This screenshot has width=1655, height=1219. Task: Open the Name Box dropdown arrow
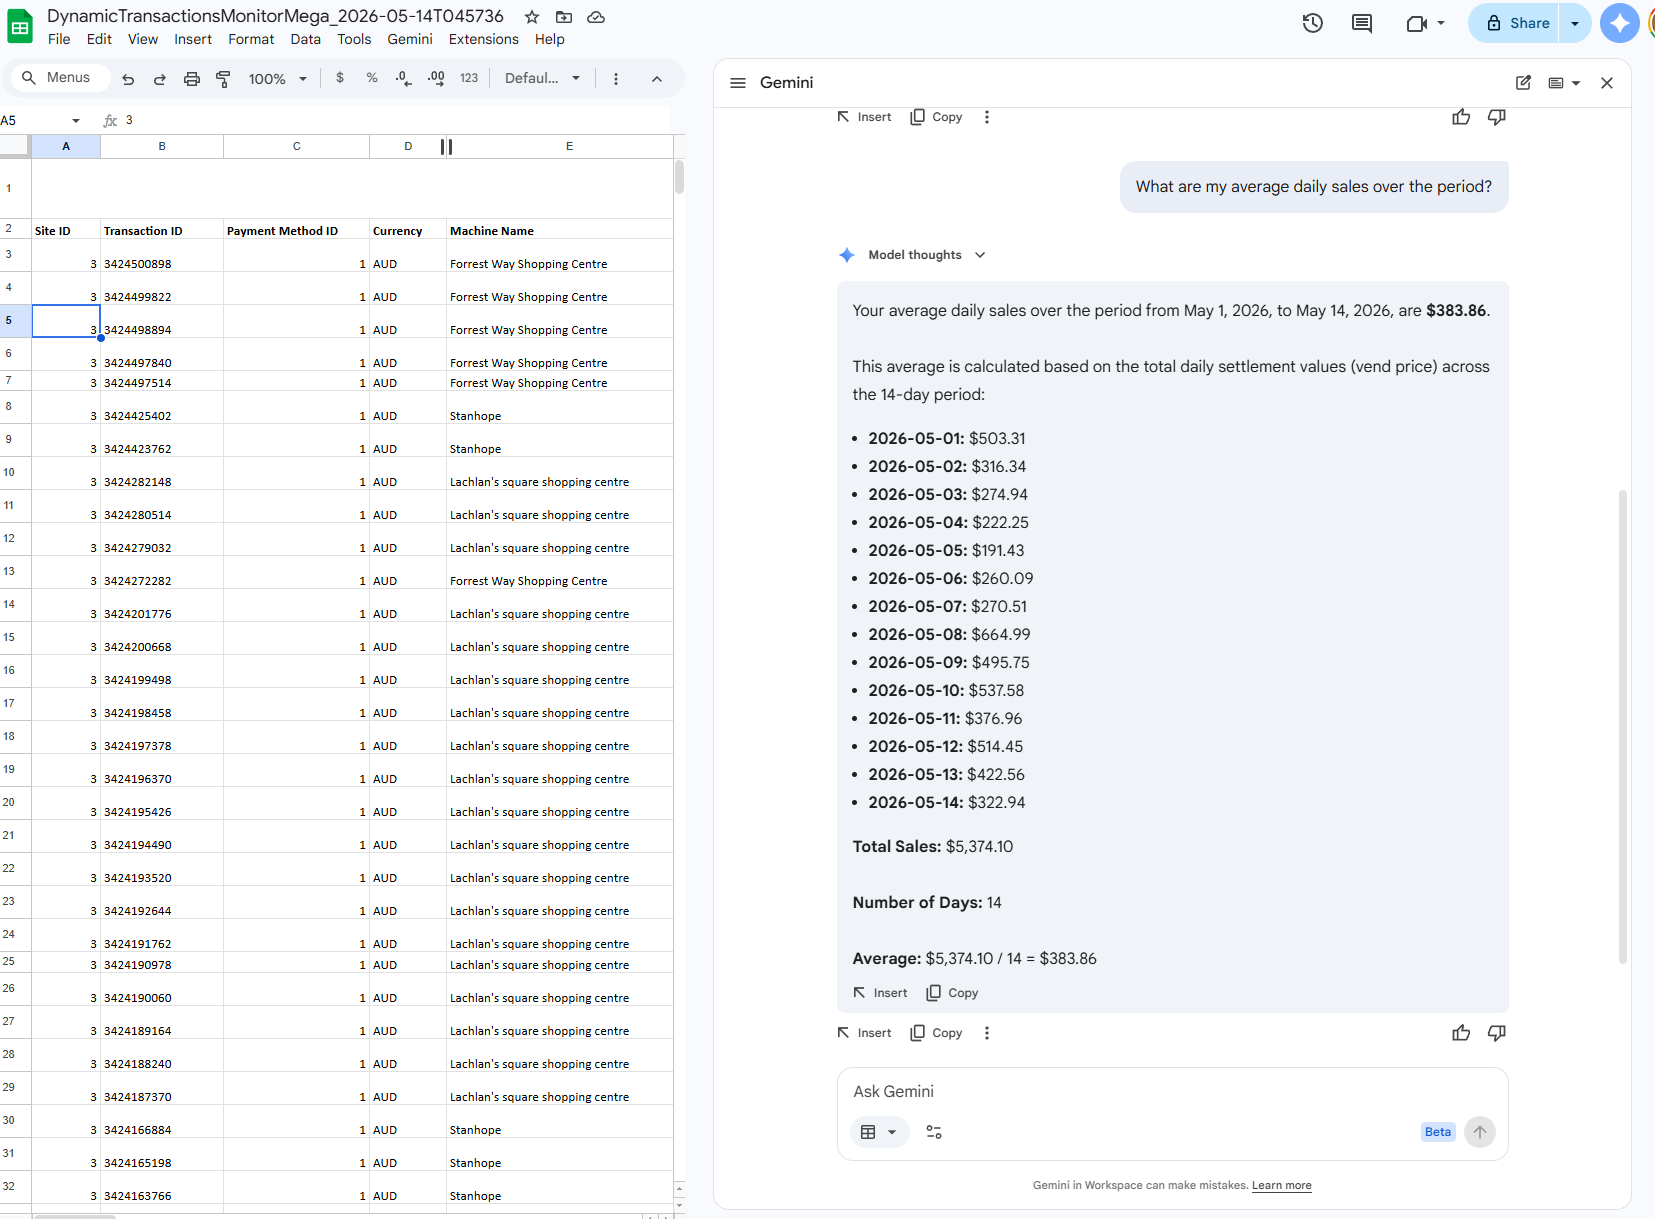click(x=76, y=121)
